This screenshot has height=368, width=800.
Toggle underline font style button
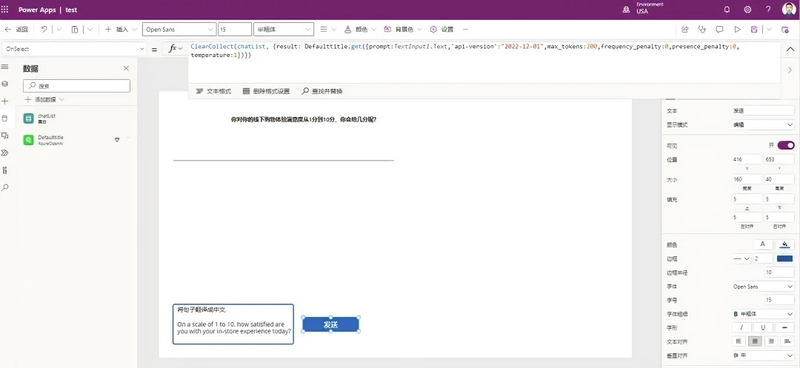(x=763, y=328)
